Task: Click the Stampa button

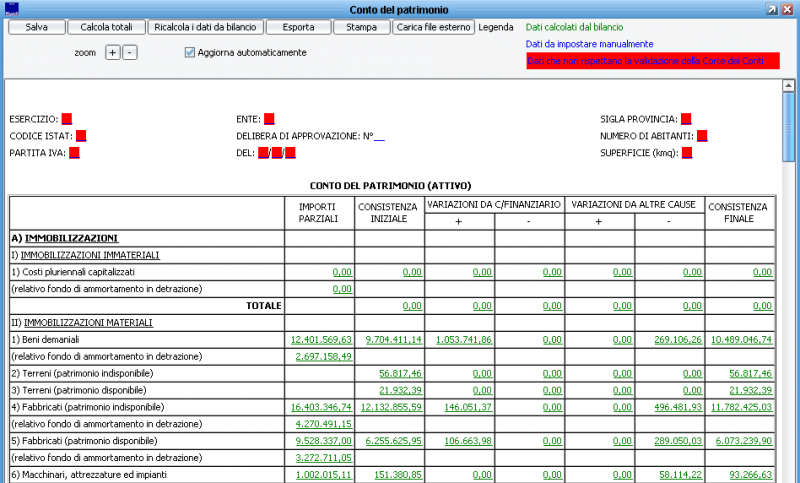Action: point(361,27)
